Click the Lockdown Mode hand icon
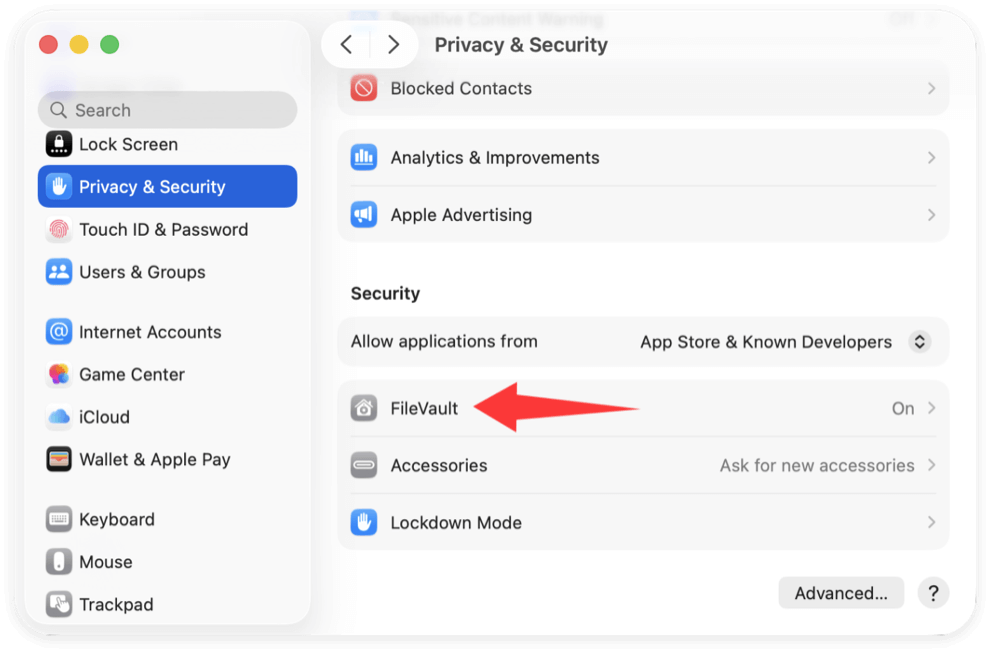The image size is (991, 653). coord(364,522)
